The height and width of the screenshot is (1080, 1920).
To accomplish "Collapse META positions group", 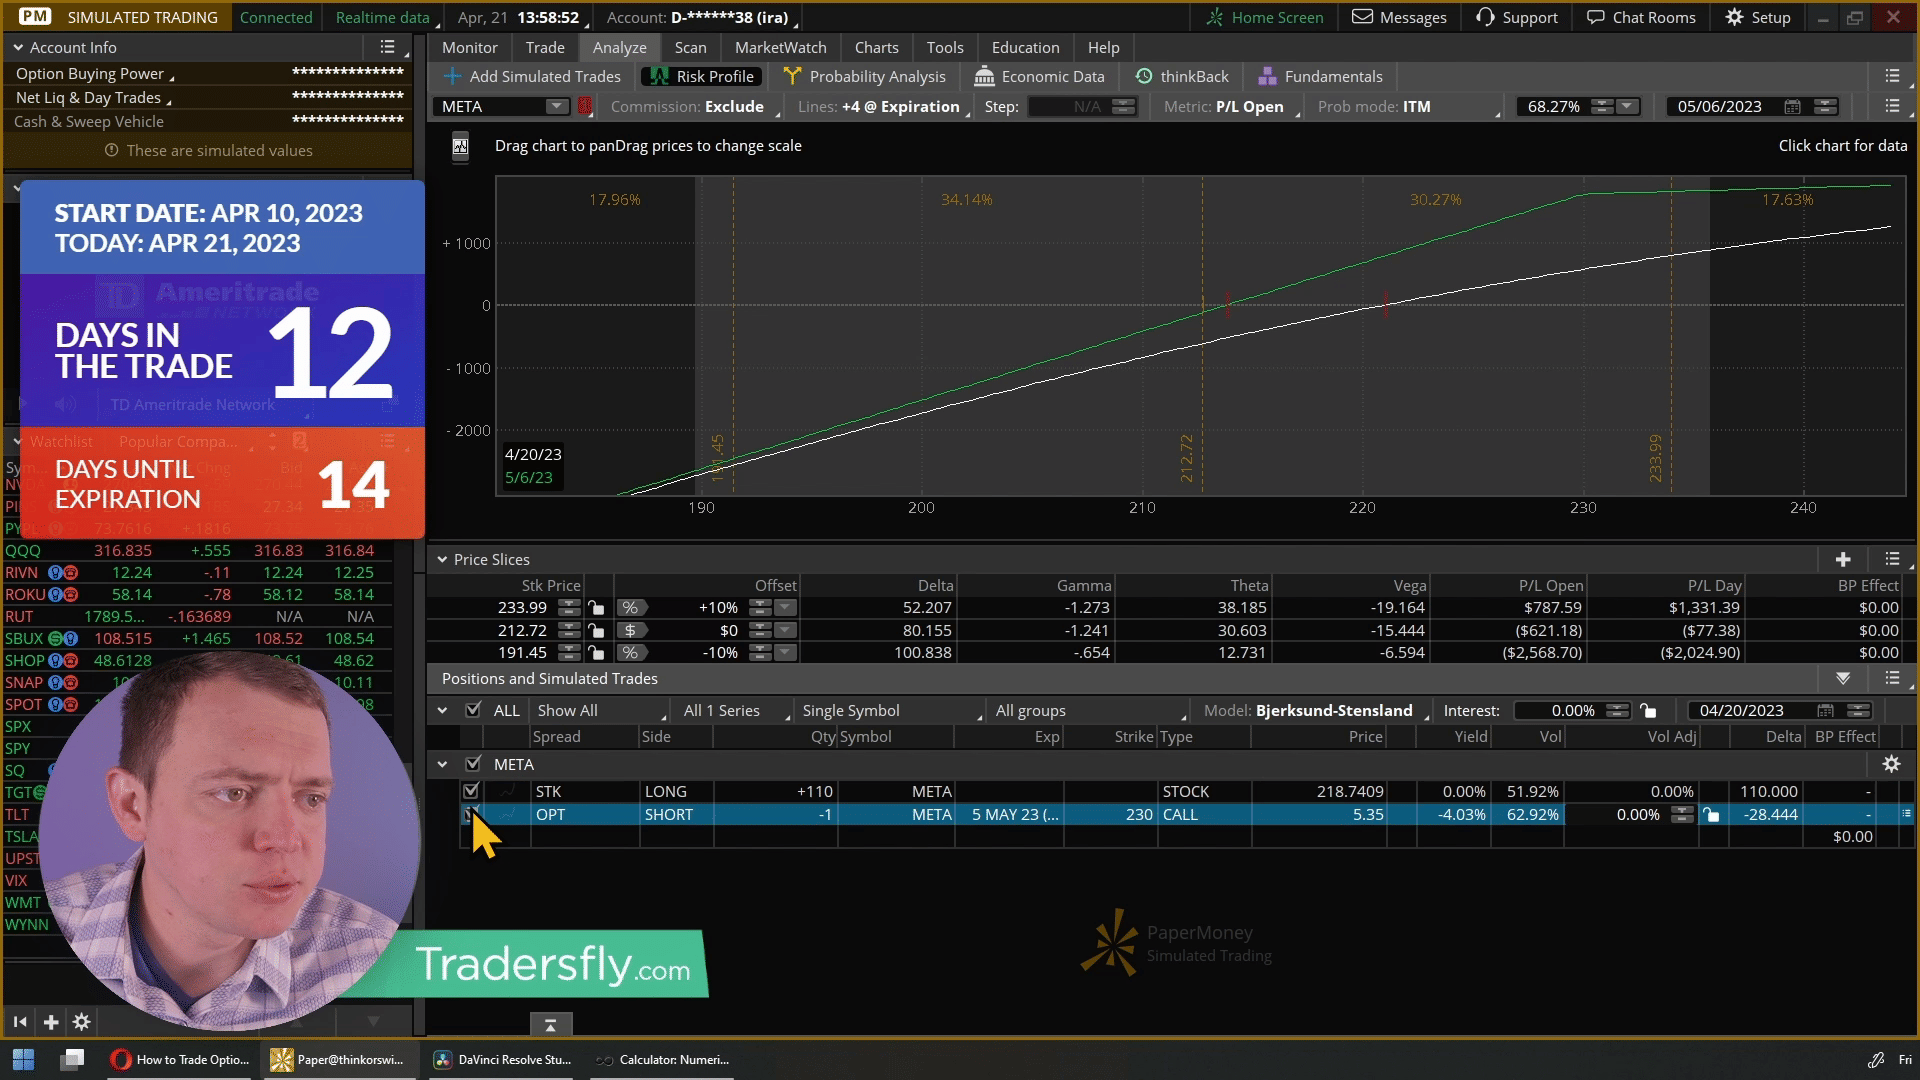I will (442, 764).
